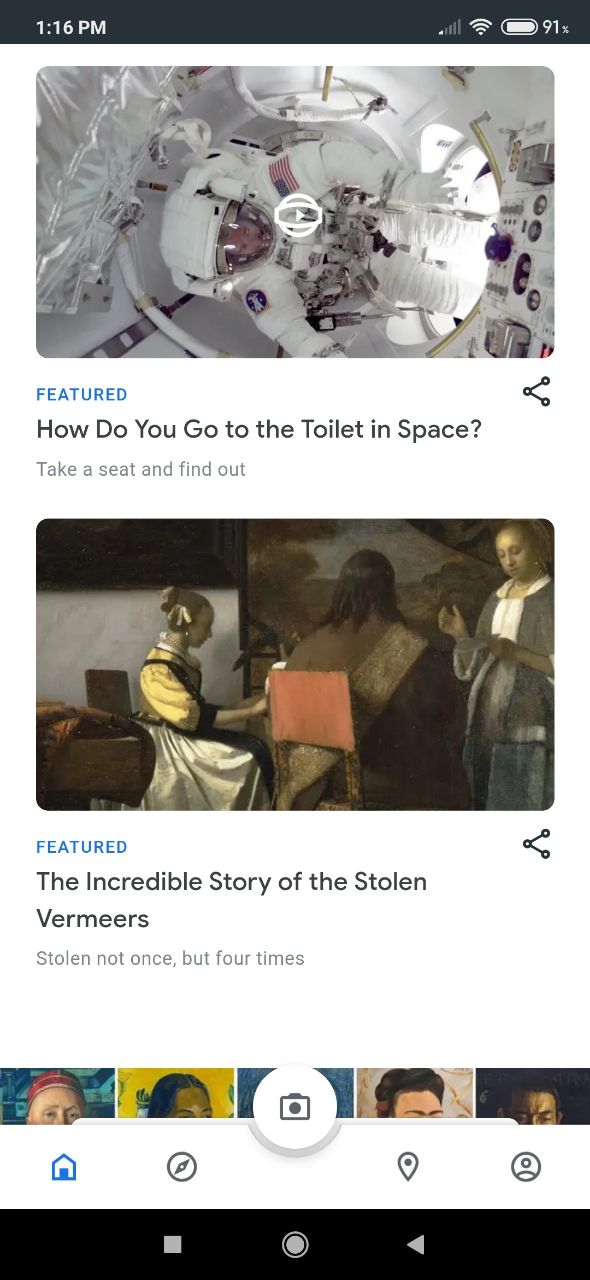Screen dimensions: 590x1280
Task: Open the Profile tab icon
Action: pyautogui.click(x=526, y=1166)
